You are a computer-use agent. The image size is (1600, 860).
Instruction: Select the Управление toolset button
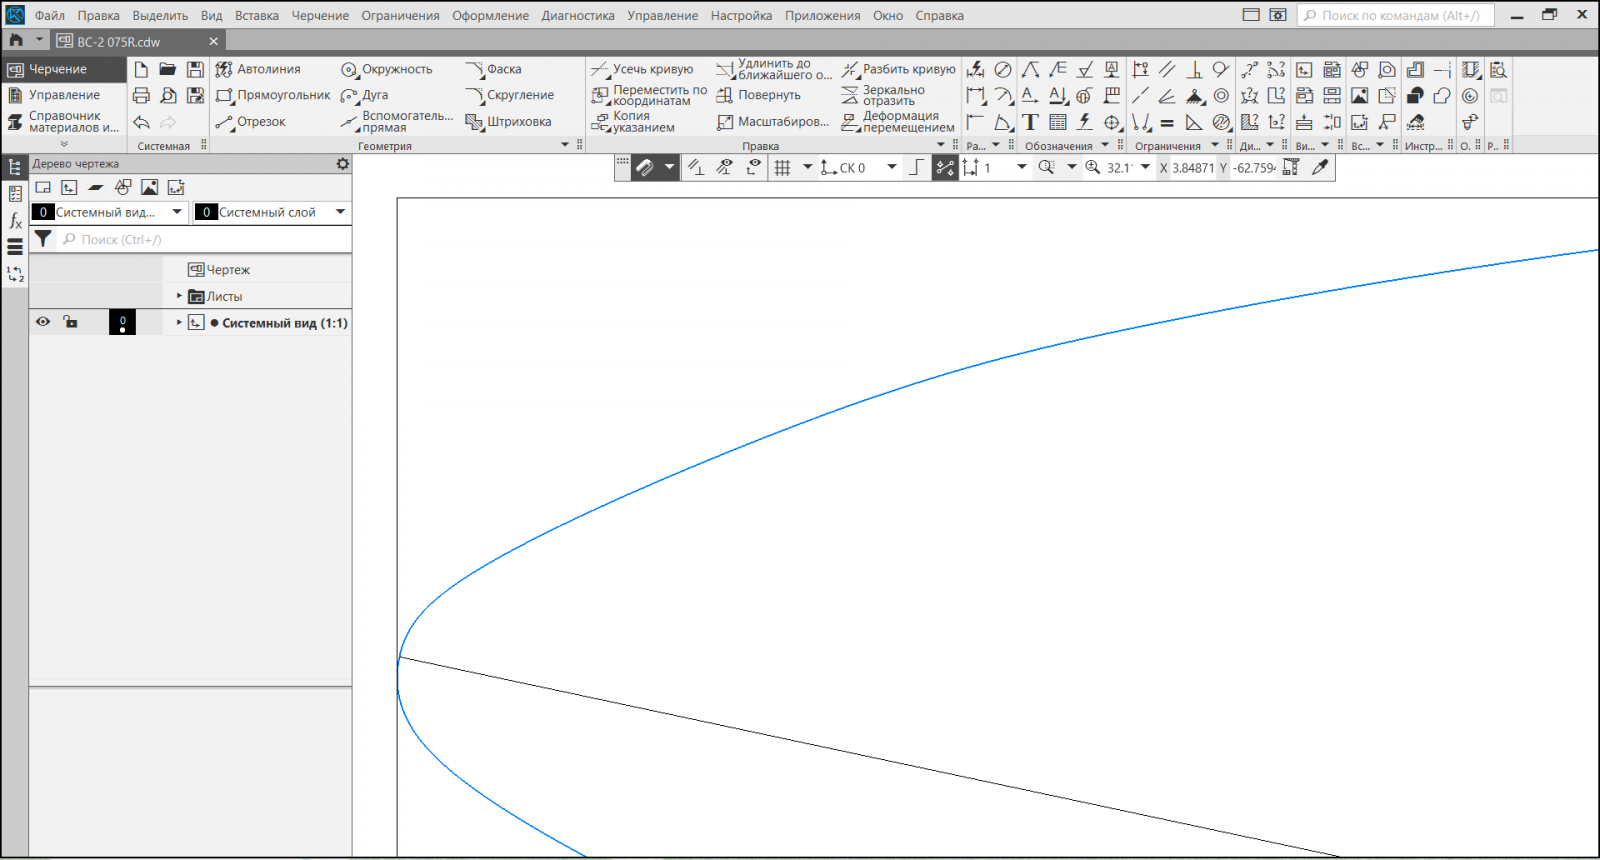[64, 95]
